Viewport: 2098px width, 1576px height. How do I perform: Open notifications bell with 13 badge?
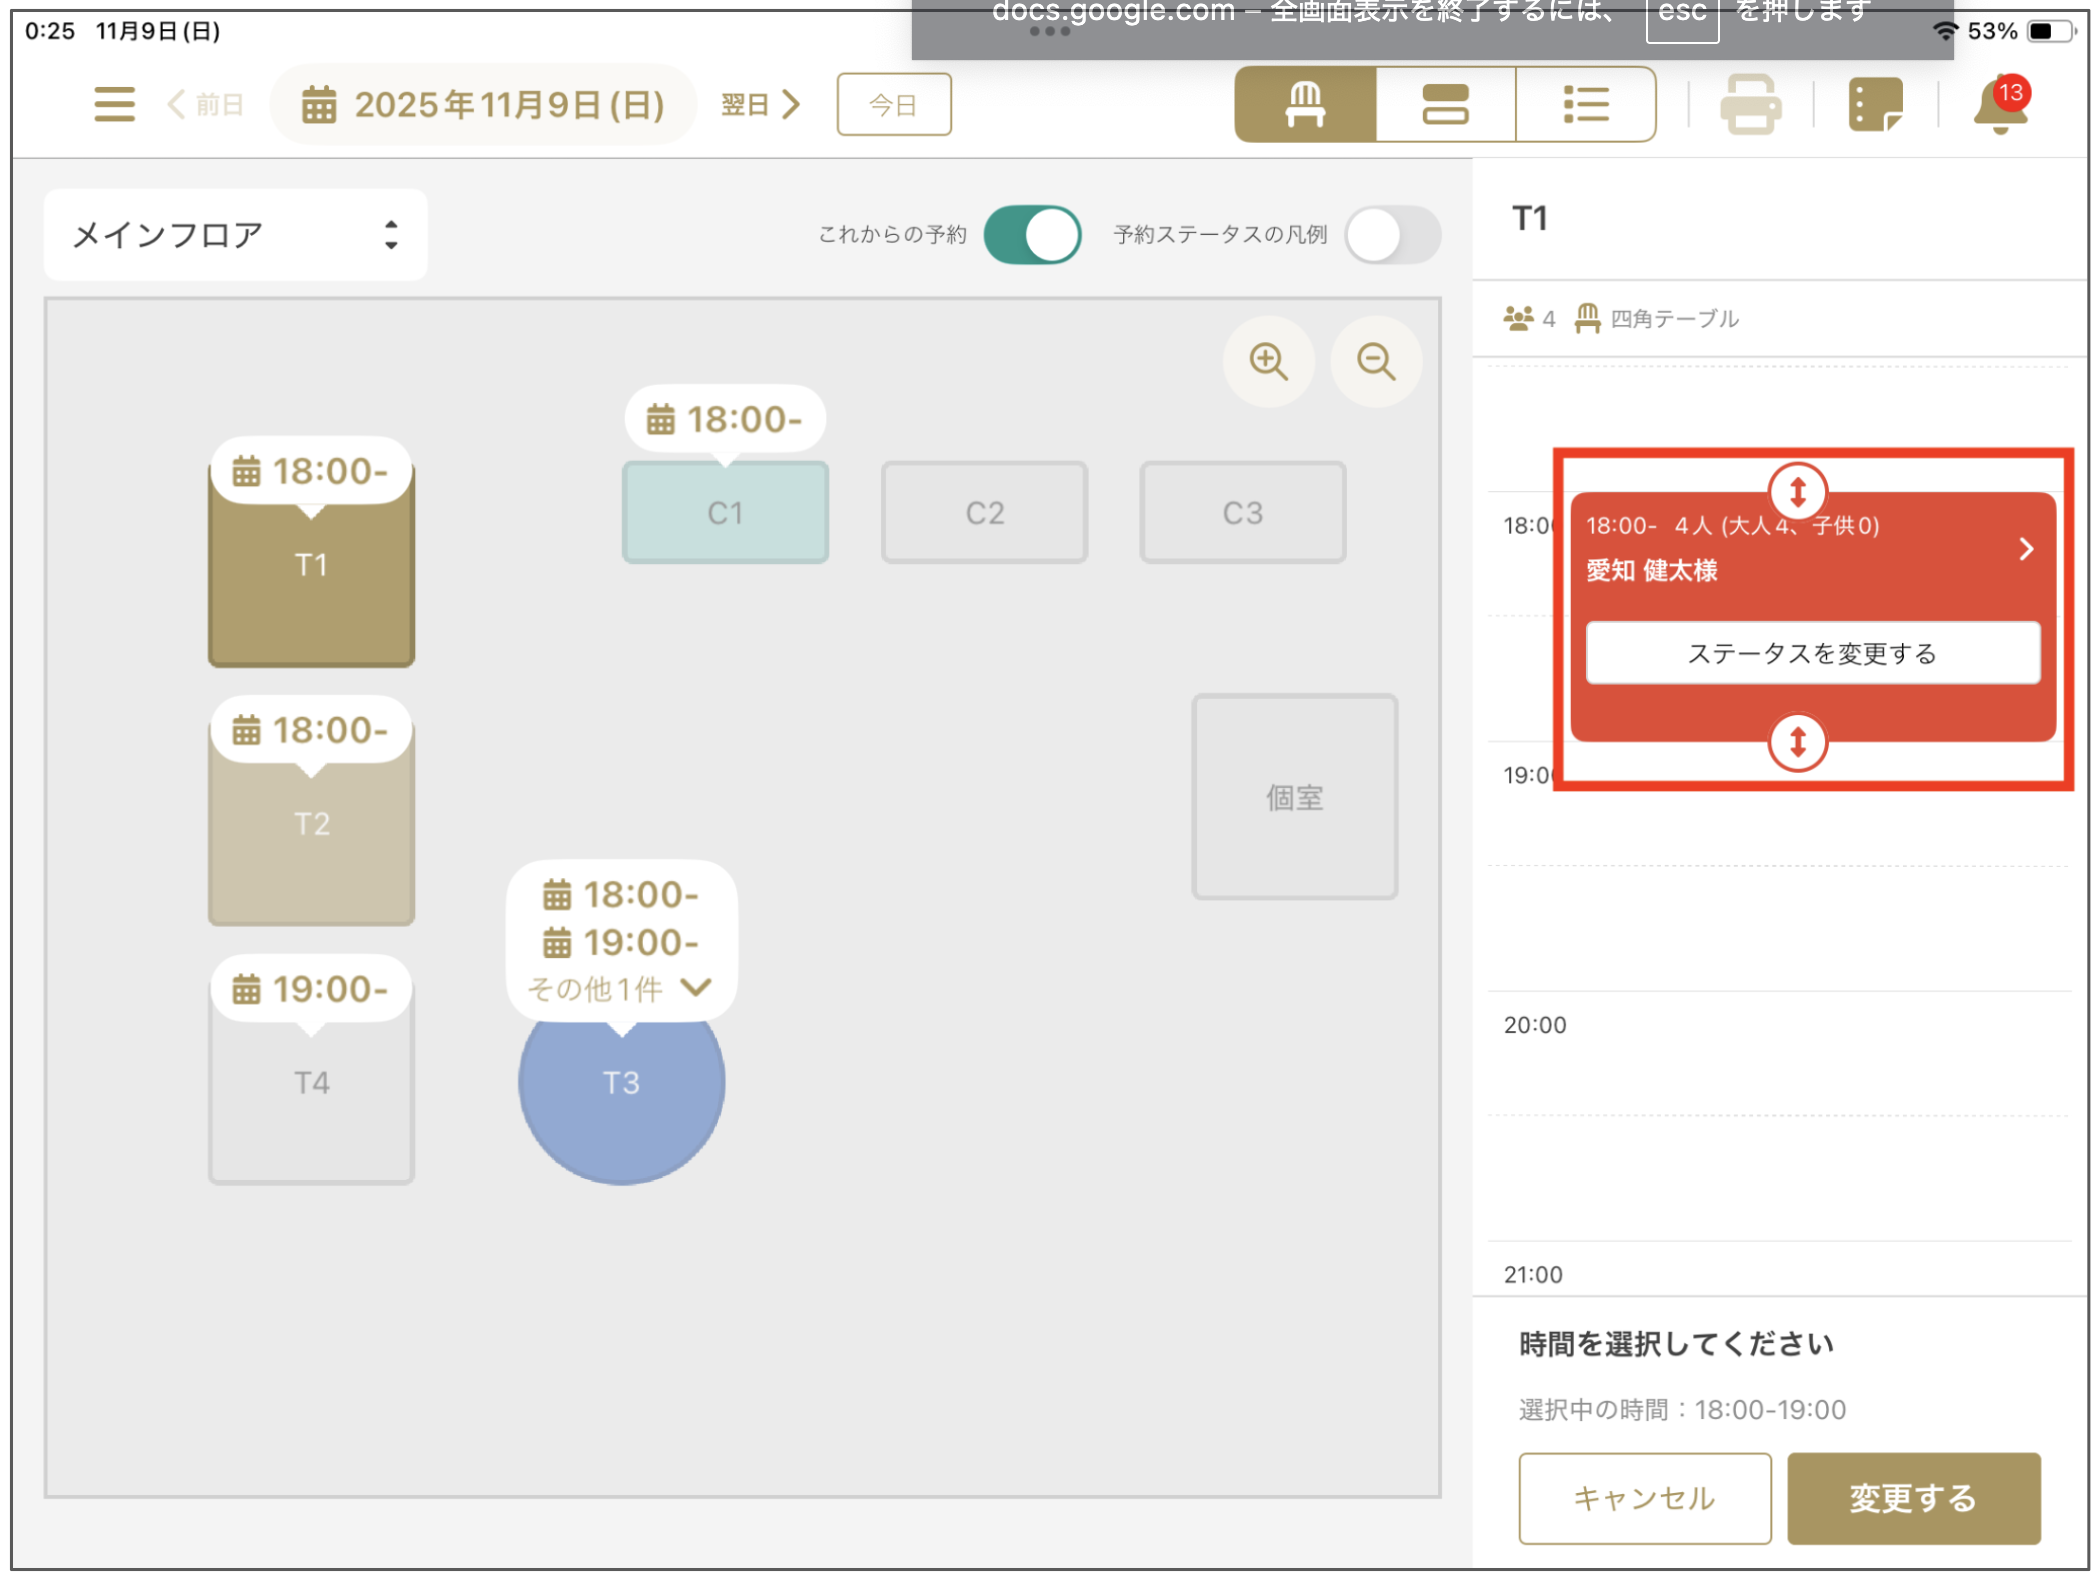click(1998, 104)
